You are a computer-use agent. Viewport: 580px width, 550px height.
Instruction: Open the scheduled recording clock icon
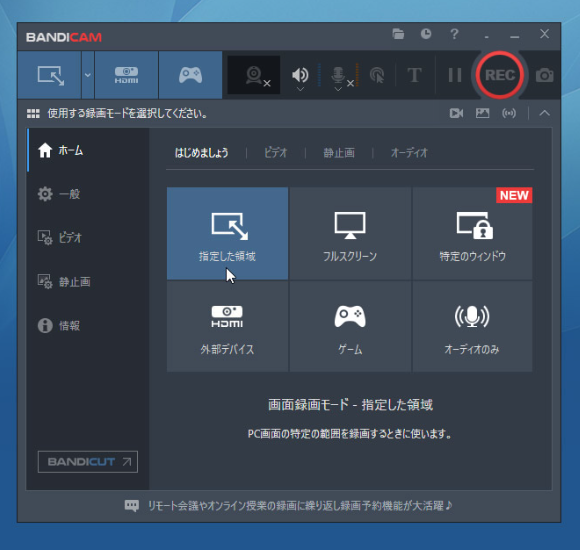[426, 34]
